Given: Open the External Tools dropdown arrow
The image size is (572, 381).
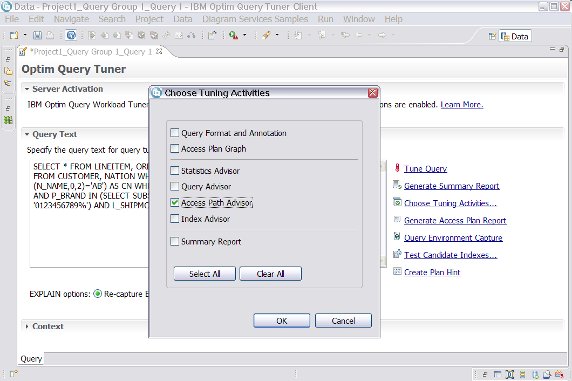Looking at the screenshot, I should point(277,35).
